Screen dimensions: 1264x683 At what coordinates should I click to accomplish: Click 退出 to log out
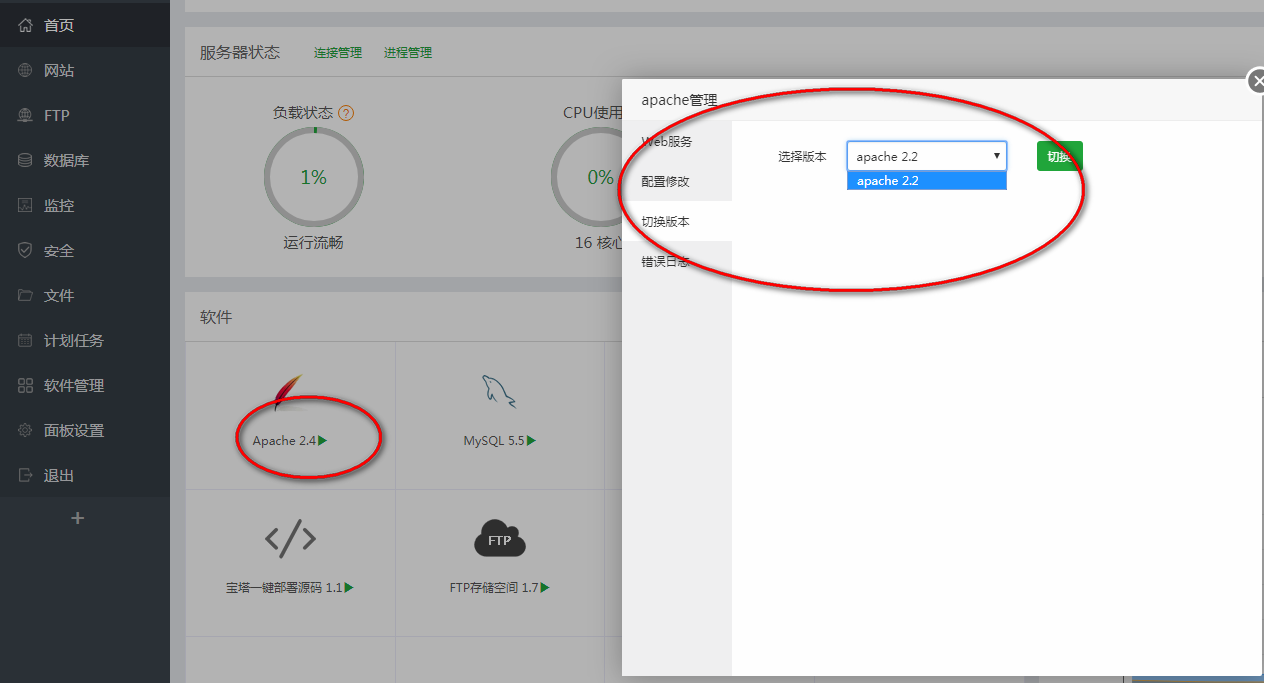(x=85, y=475)
